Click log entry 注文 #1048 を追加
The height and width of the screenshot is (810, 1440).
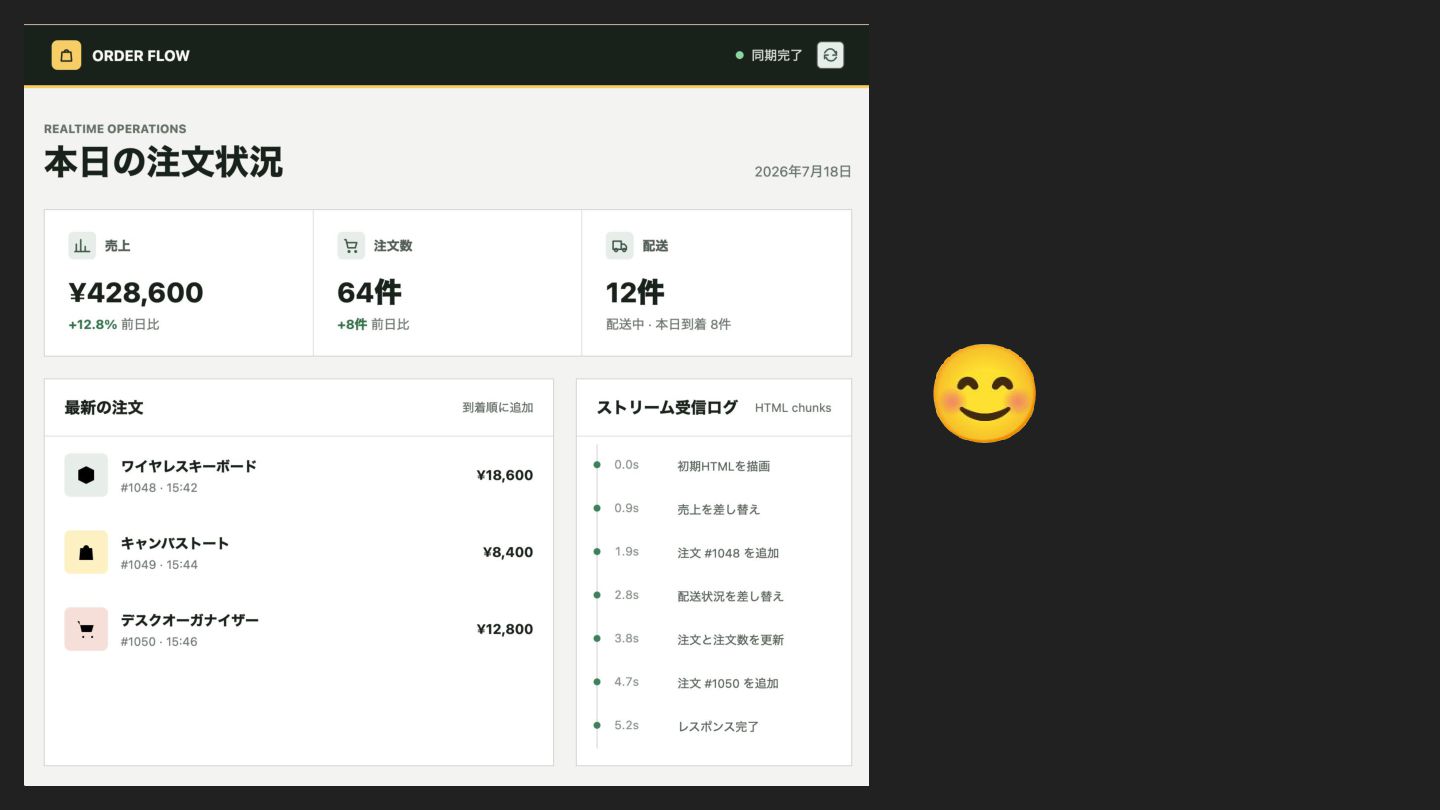[728, 553]
